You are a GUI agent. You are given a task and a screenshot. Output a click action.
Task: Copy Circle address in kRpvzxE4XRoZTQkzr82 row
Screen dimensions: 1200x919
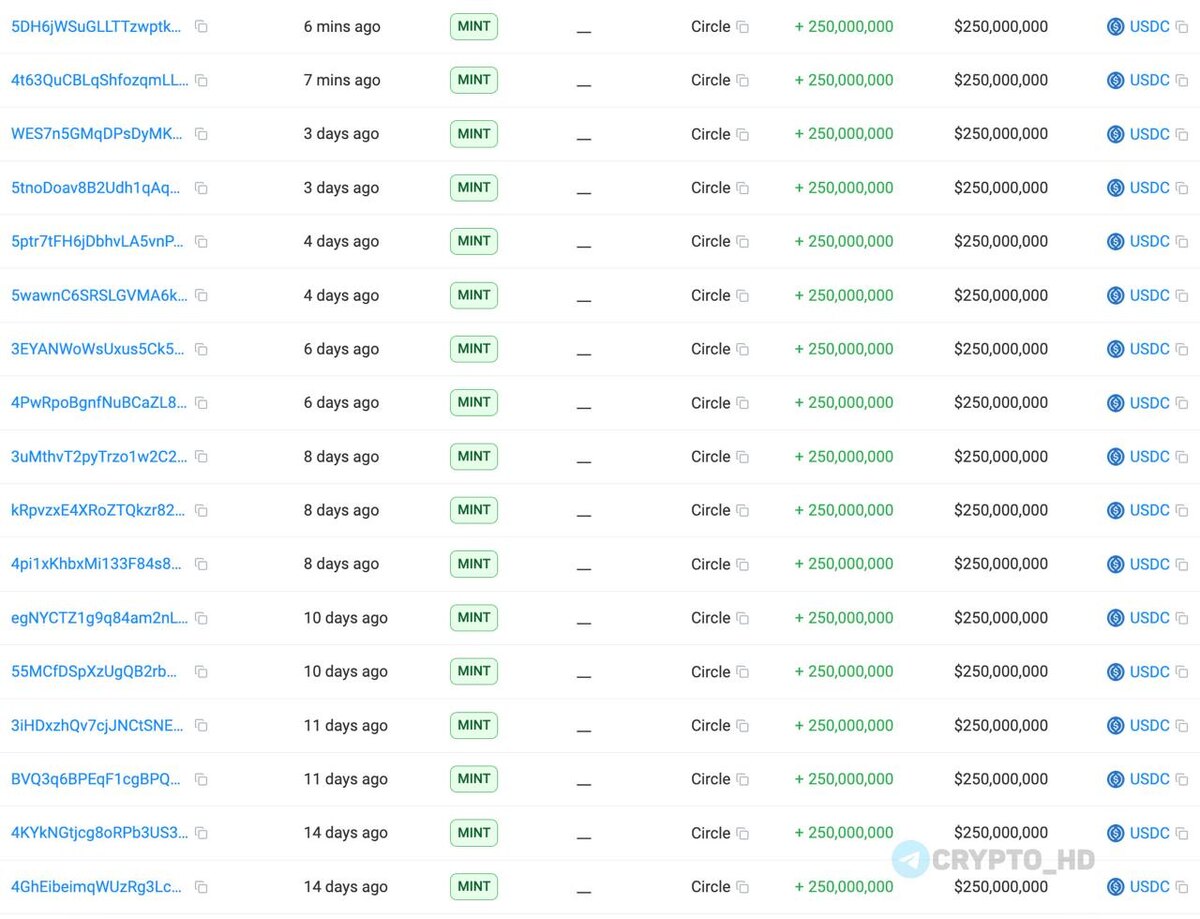[x=742, y=510]
